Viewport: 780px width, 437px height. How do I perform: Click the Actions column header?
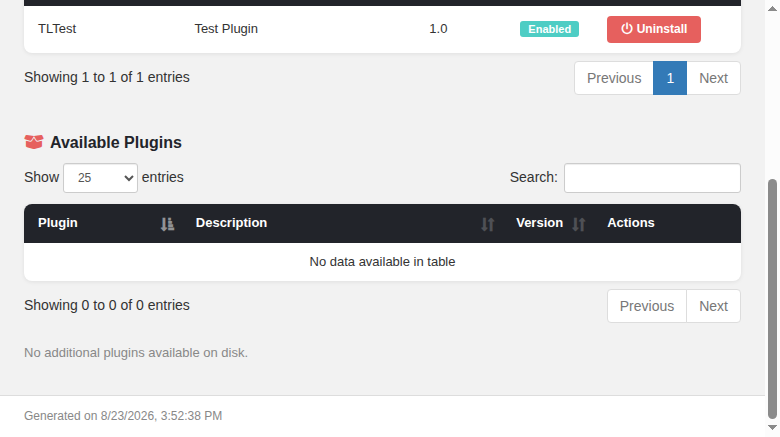(631, 223)
